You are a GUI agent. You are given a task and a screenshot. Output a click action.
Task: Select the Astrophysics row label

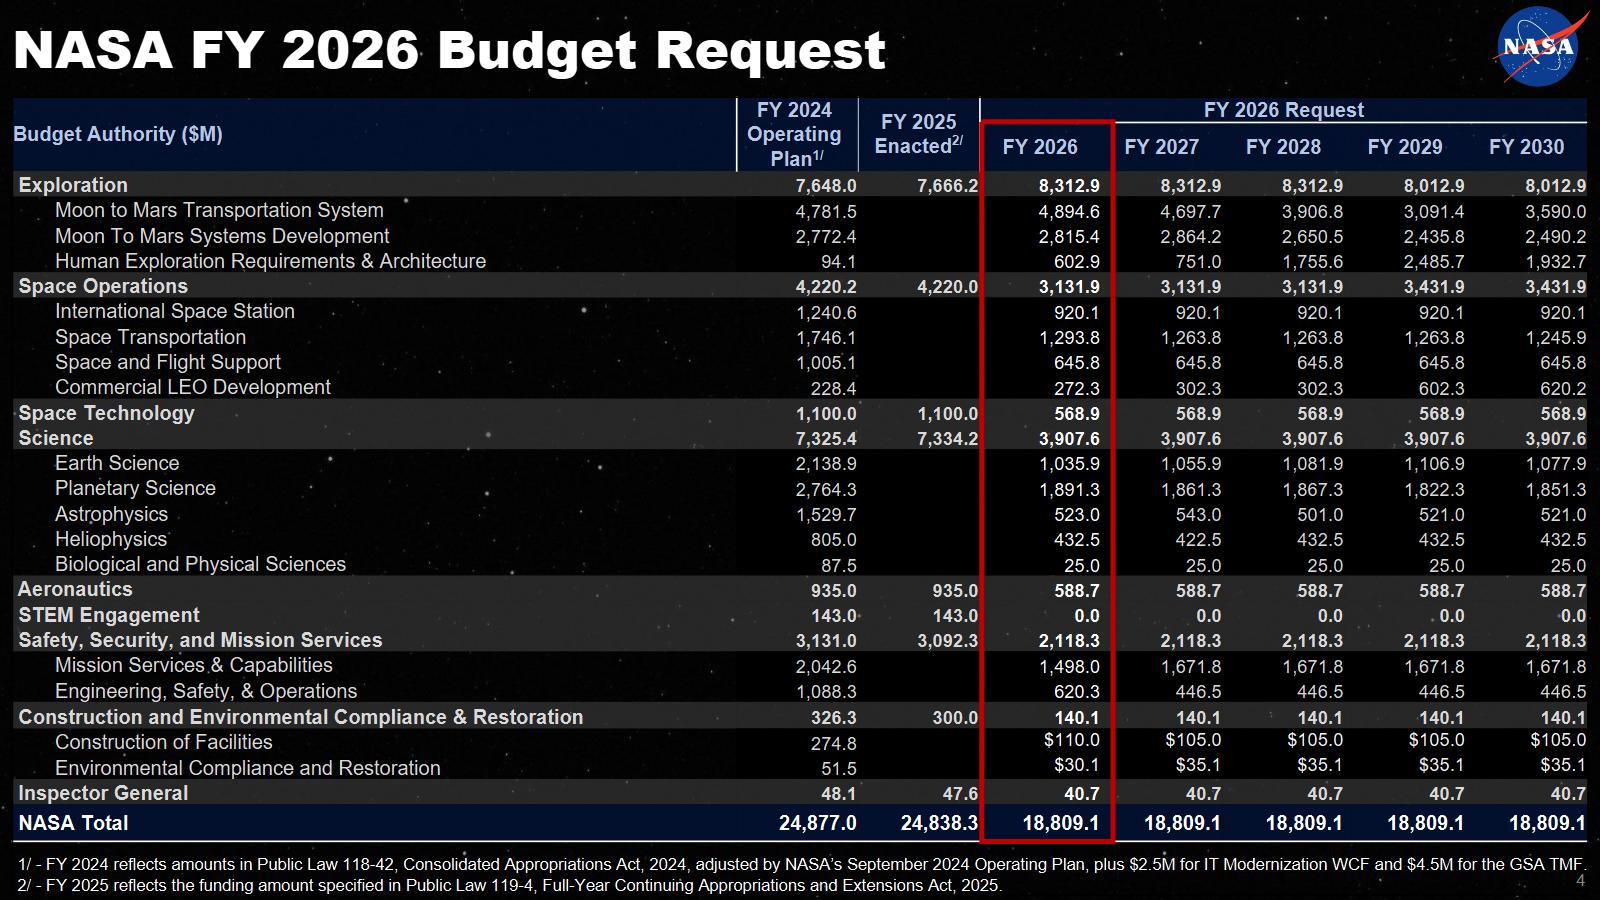[x=111, y=514]
